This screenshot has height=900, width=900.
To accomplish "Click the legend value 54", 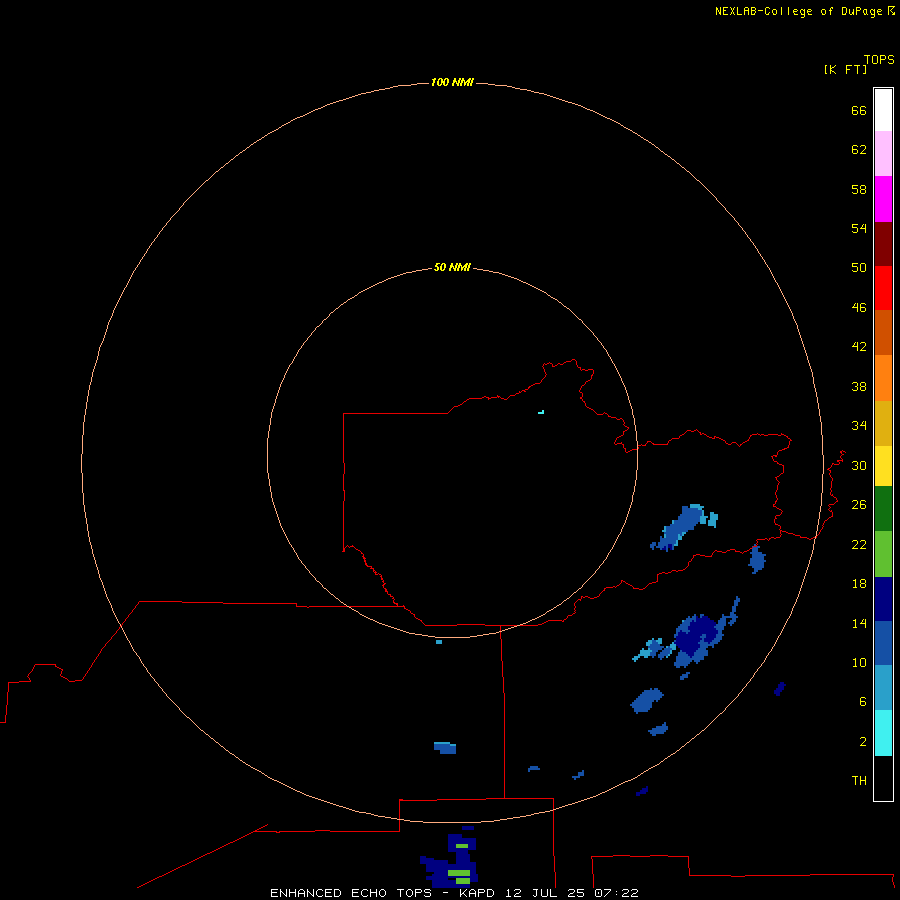I will pos(859,228).
